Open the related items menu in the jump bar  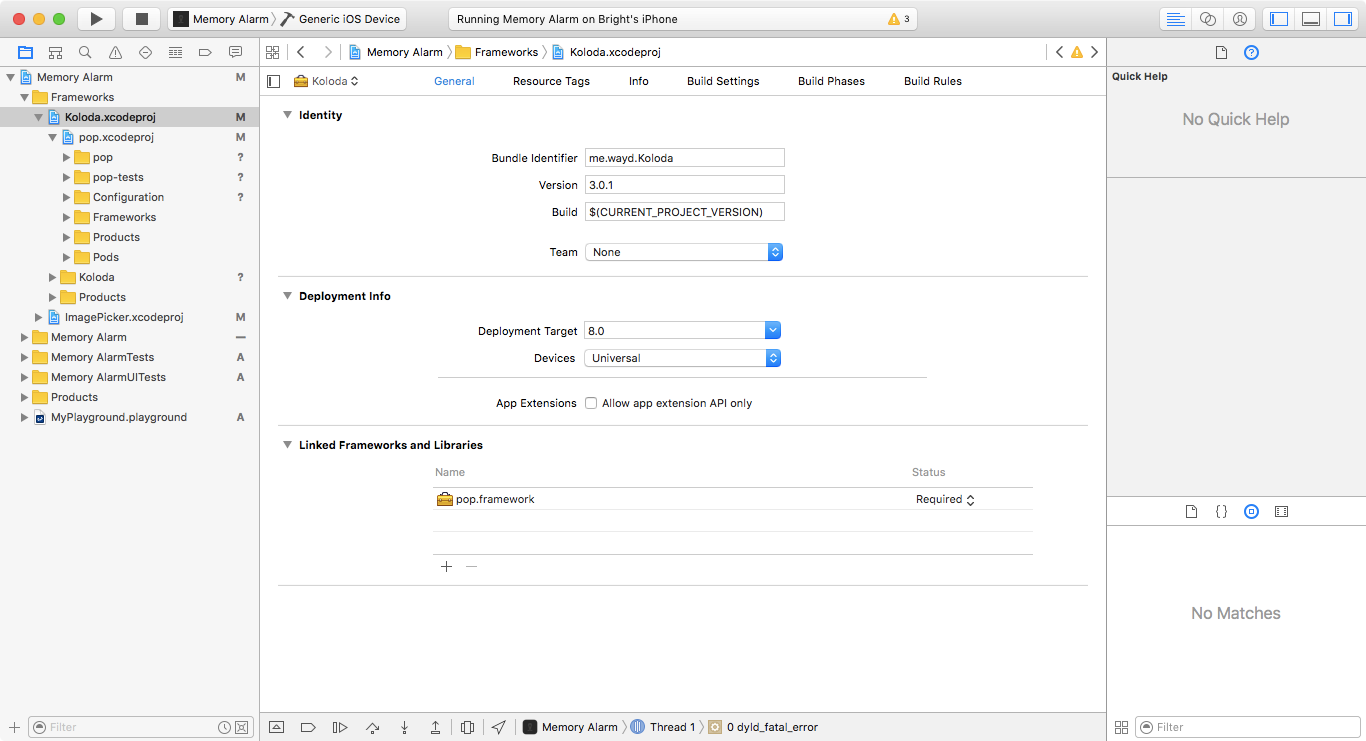pyautogui.click(x=272, y=52)
